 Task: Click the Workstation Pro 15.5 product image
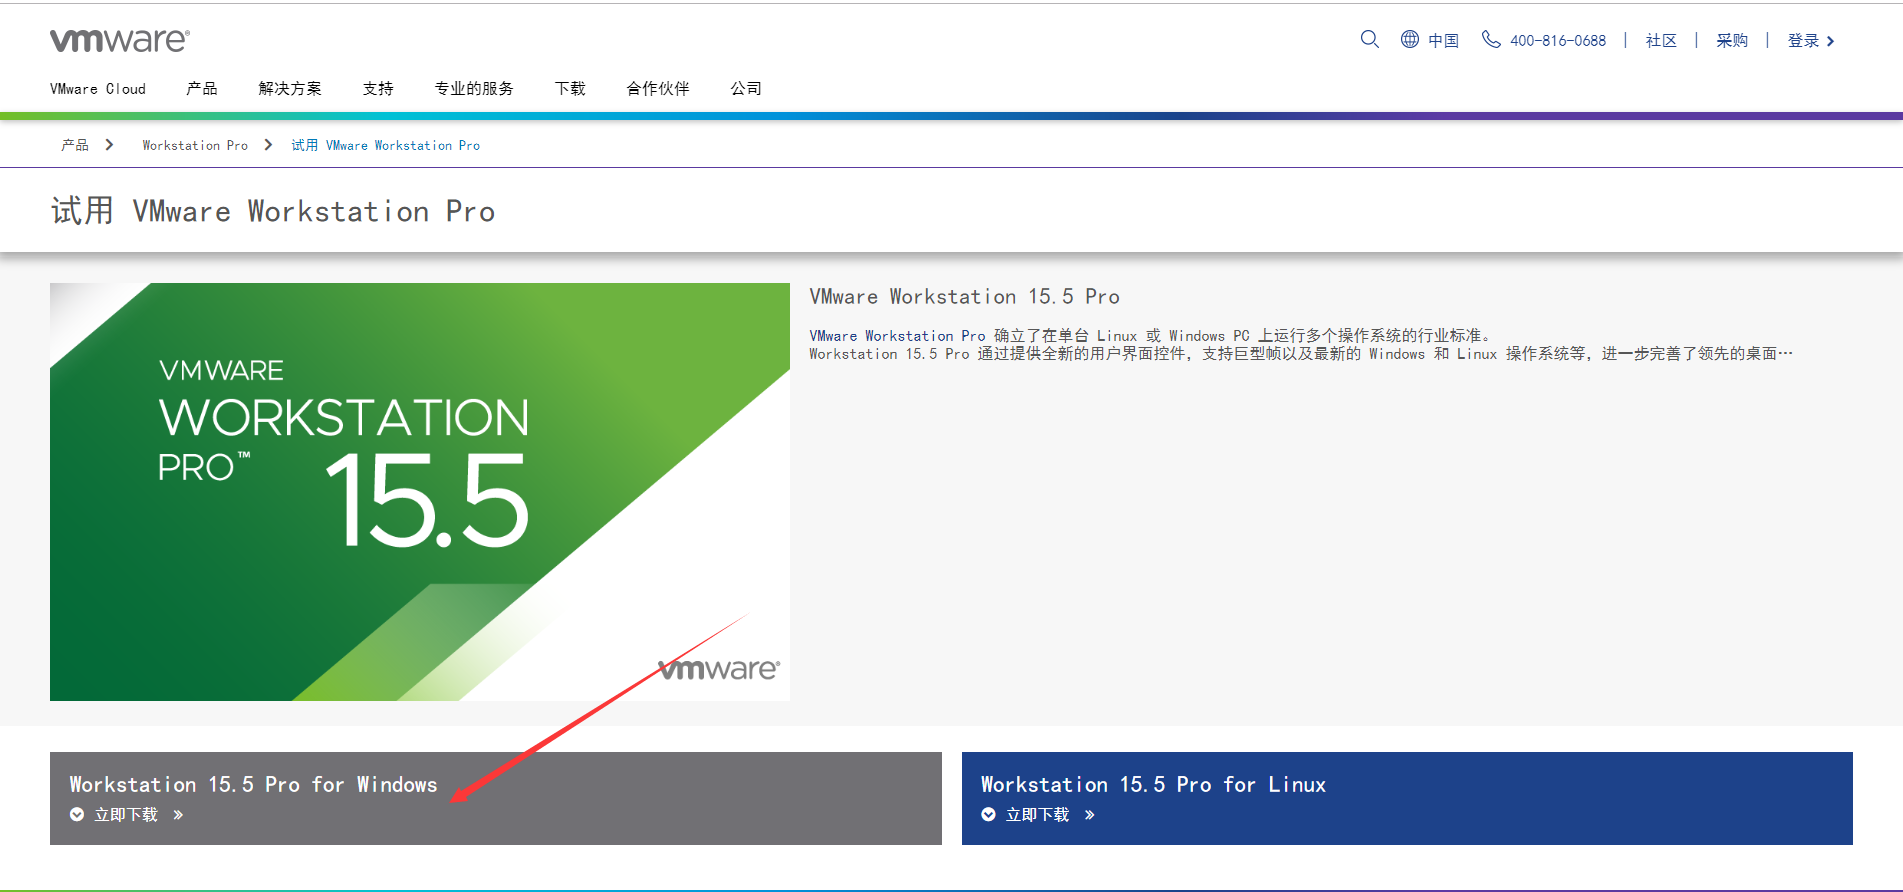[420, 492]
